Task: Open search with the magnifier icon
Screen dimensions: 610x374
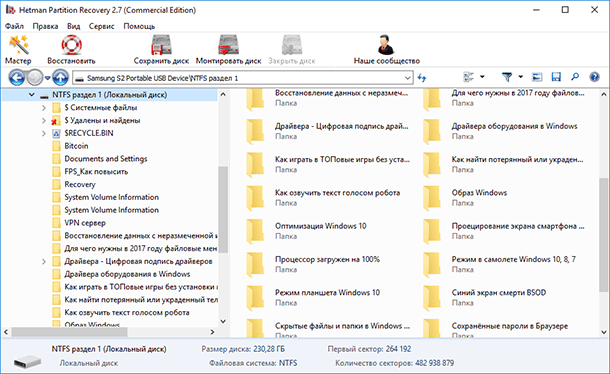Action: coord(575,77)
